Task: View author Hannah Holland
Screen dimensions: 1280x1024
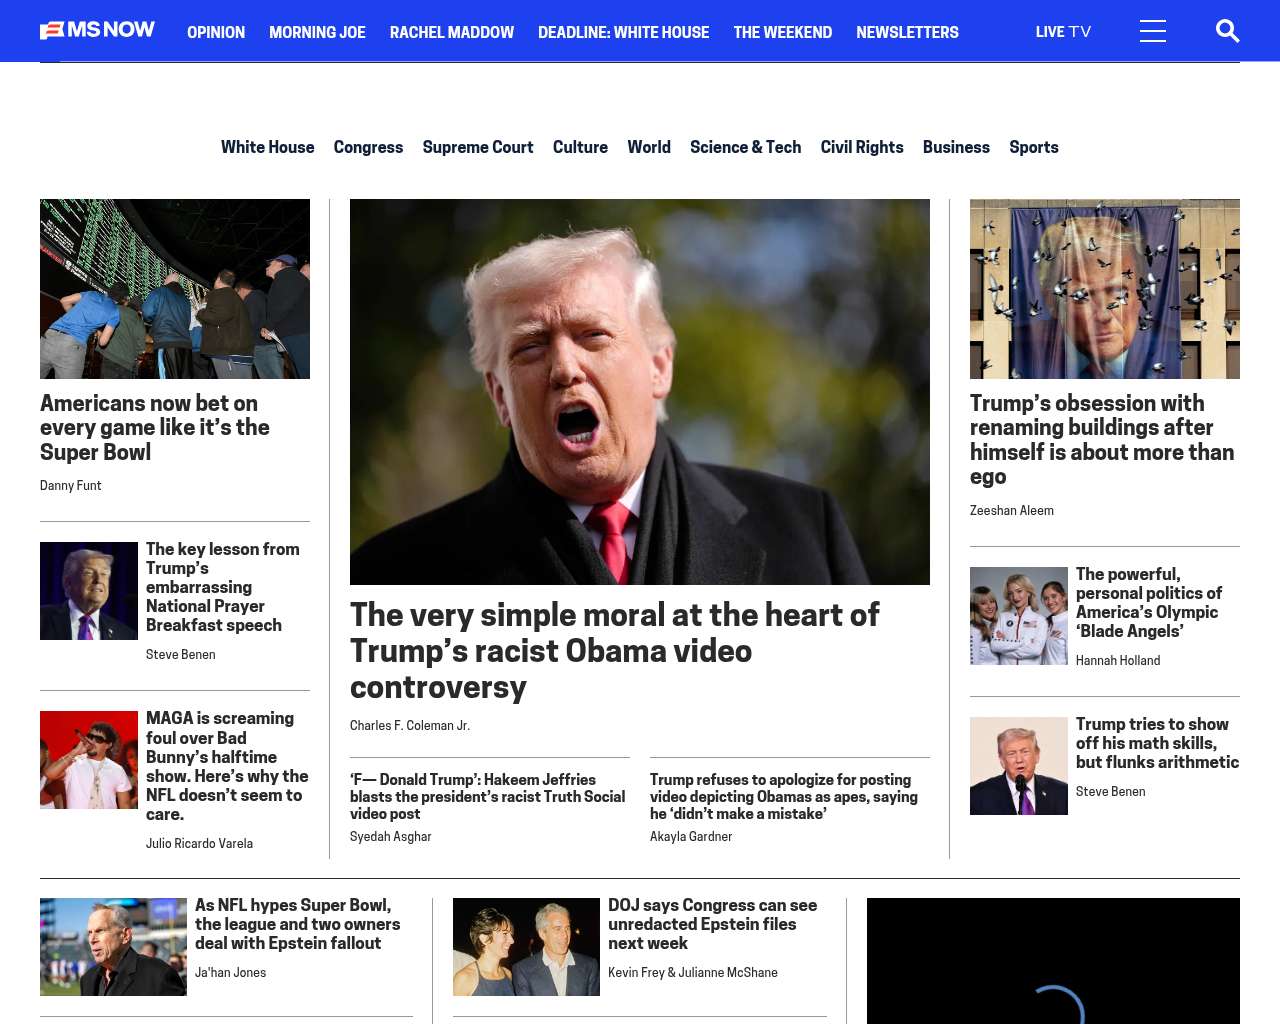Action: click(x=1118, y=661)
